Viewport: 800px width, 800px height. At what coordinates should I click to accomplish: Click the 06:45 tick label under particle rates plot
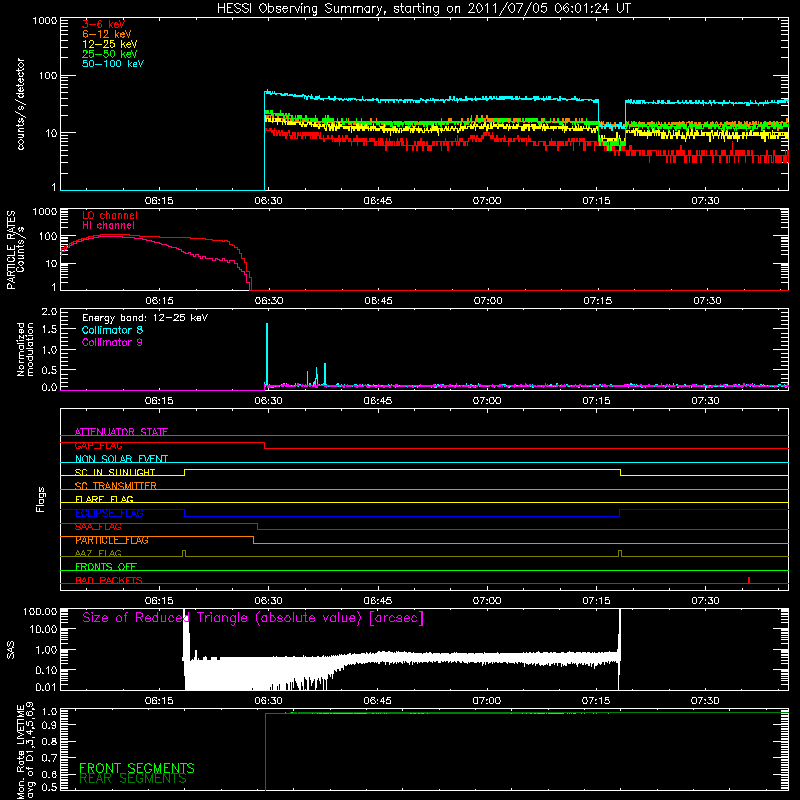point(378,301)
